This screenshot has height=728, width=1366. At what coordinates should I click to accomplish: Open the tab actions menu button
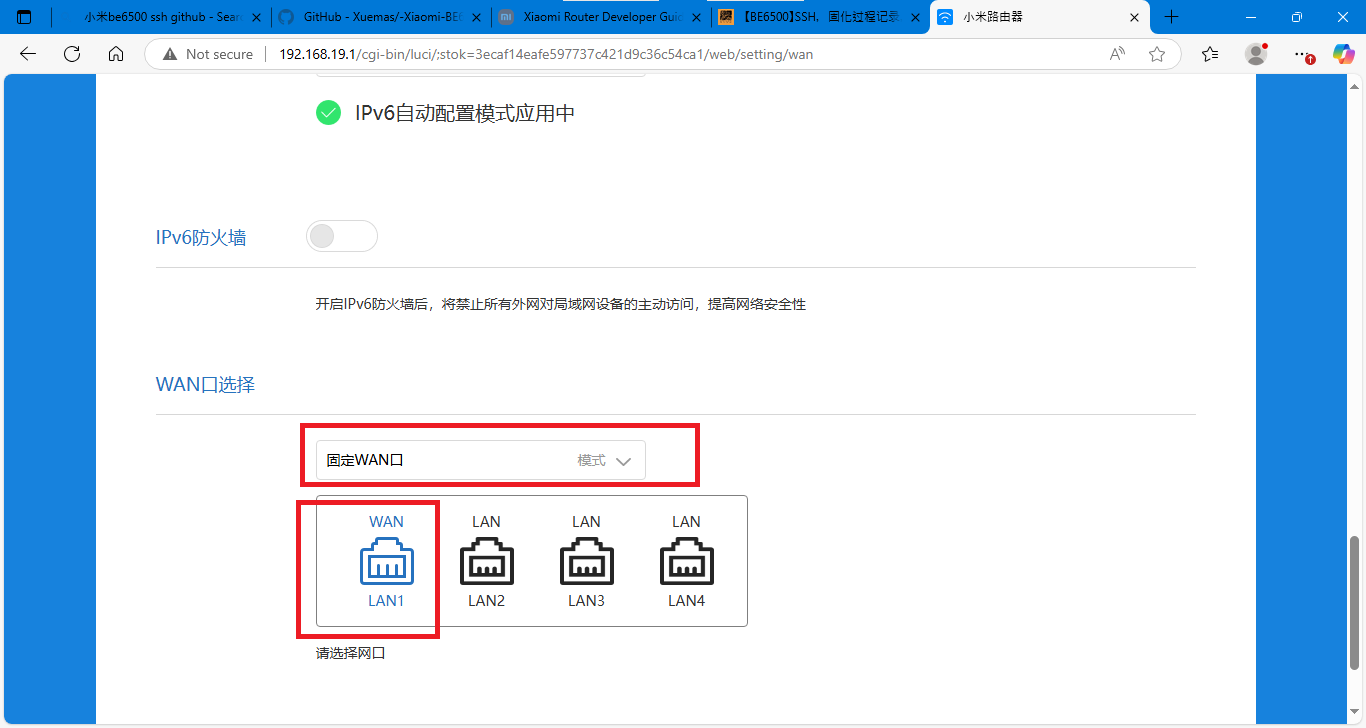tap(25, 17)
